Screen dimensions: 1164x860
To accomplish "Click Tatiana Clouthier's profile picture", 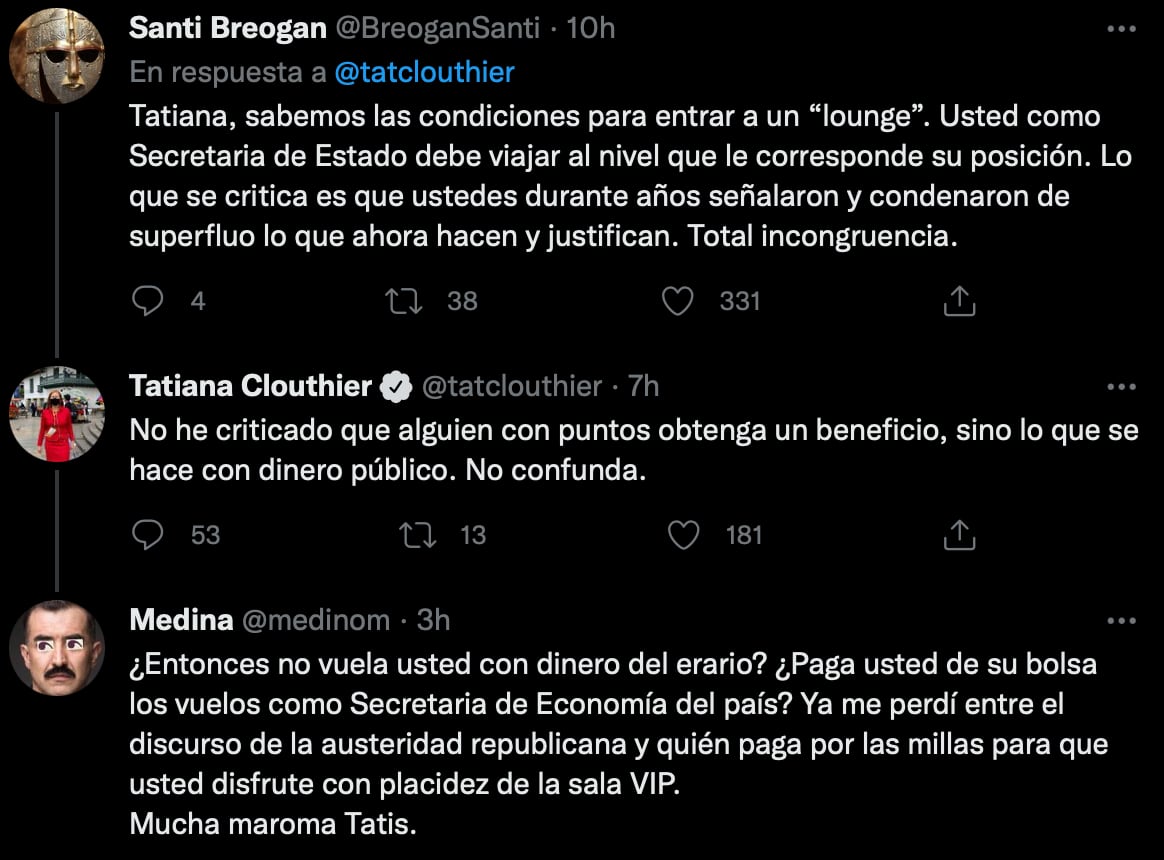I will click(x=57, y=414).
